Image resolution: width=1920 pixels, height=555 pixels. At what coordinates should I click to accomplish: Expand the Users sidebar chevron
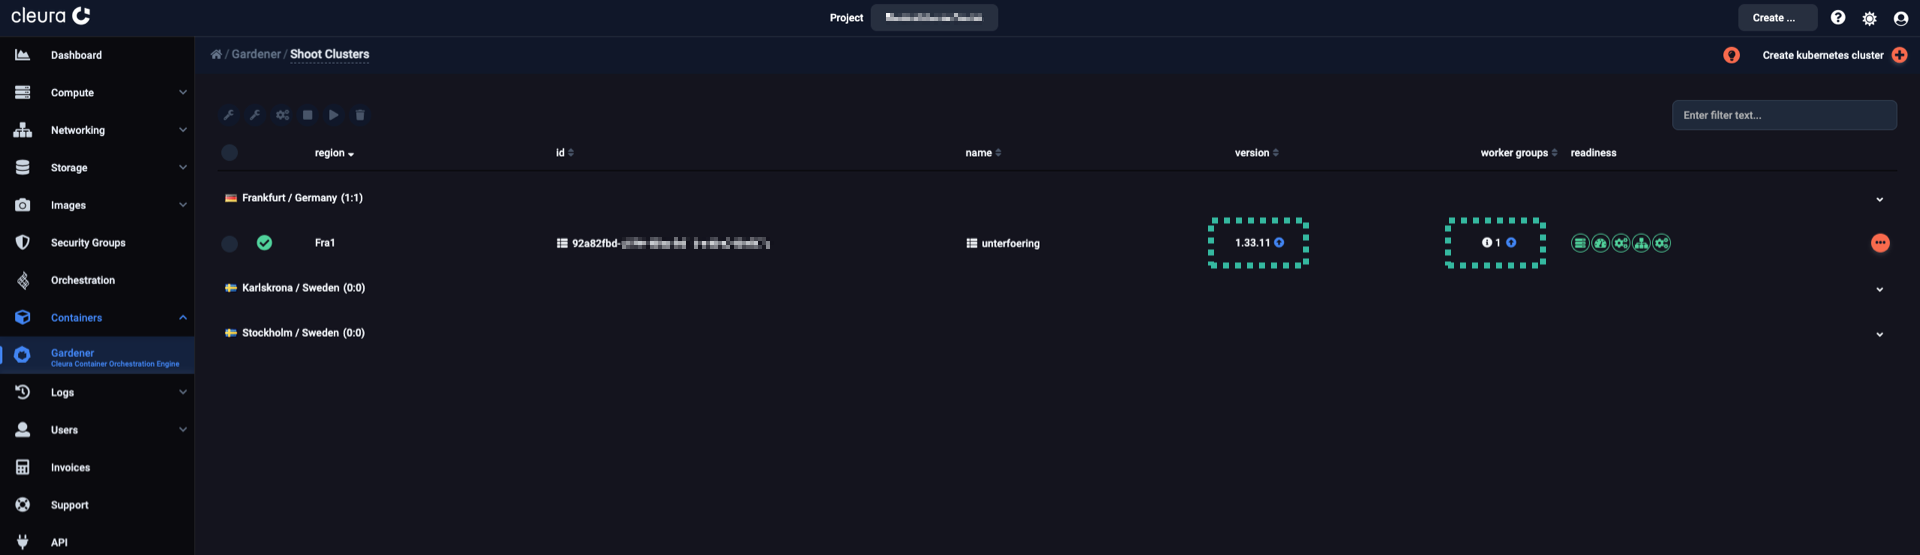point(182,430)
